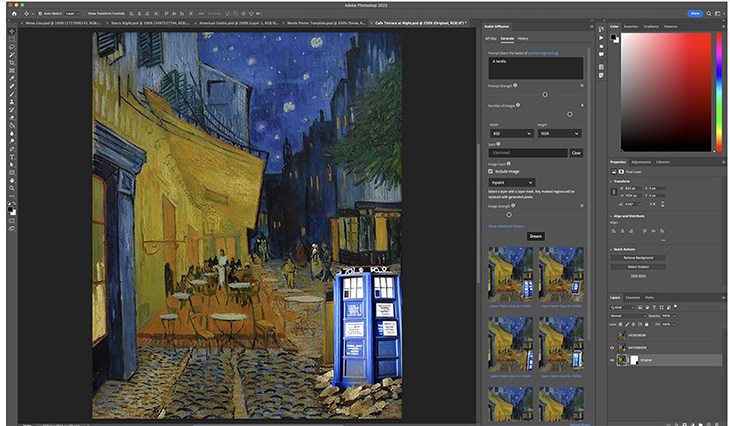Toggle the width-height link icon in Transform
Screen dimensions: 730x426
point(614,192)
